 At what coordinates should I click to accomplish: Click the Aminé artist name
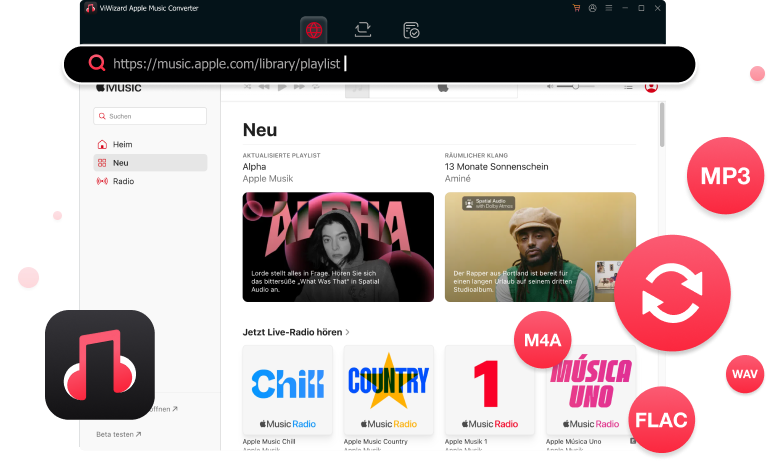pos(457,179)
